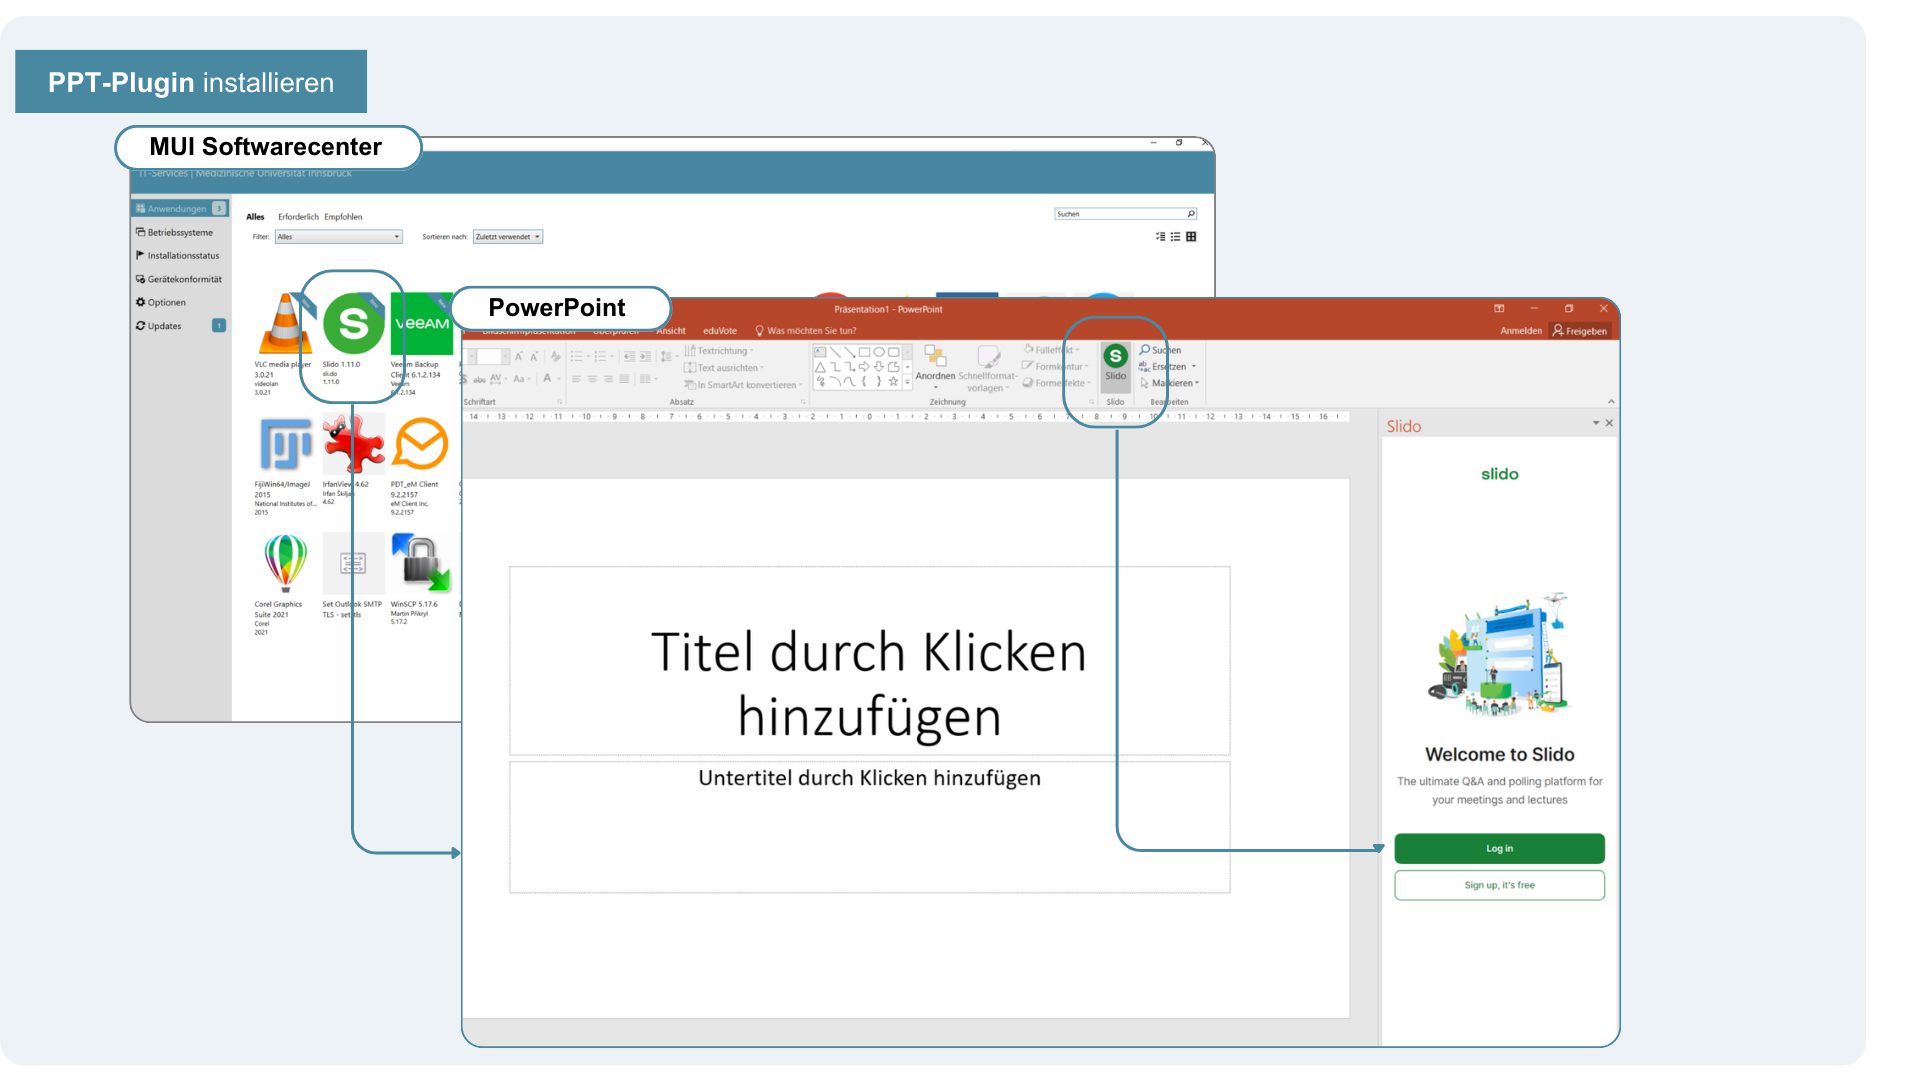Click Was möchten Sie tun? search box
1920x1080 pixels.
[x=806, y=331]
